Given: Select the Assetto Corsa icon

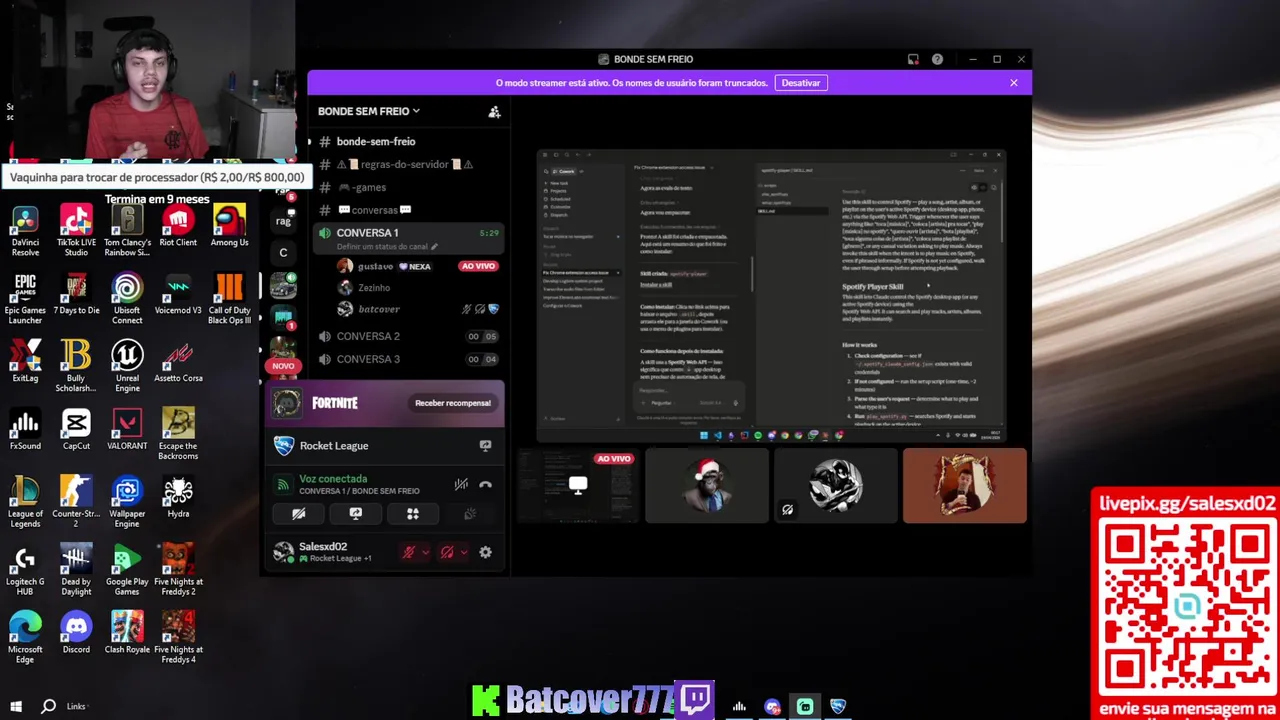Looking at the screenshot, I should 178,362.
